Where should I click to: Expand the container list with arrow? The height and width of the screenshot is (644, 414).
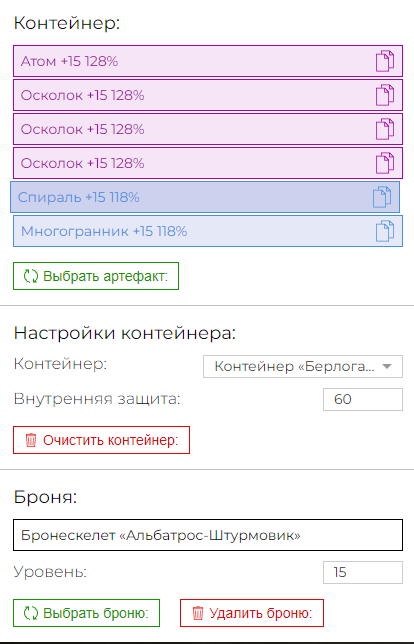tap(387, 366)
